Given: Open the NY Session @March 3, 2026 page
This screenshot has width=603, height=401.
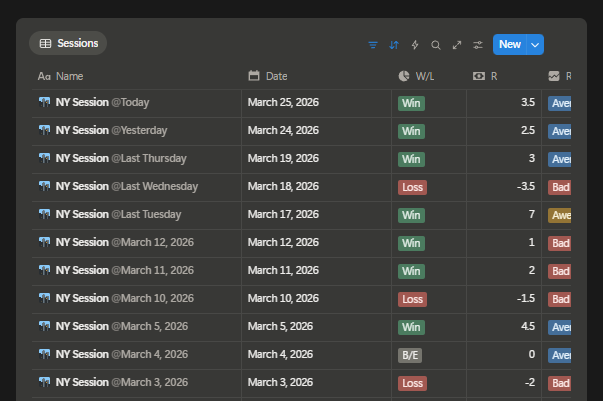Looking at the screenshot, I should (x=122, y=382).
